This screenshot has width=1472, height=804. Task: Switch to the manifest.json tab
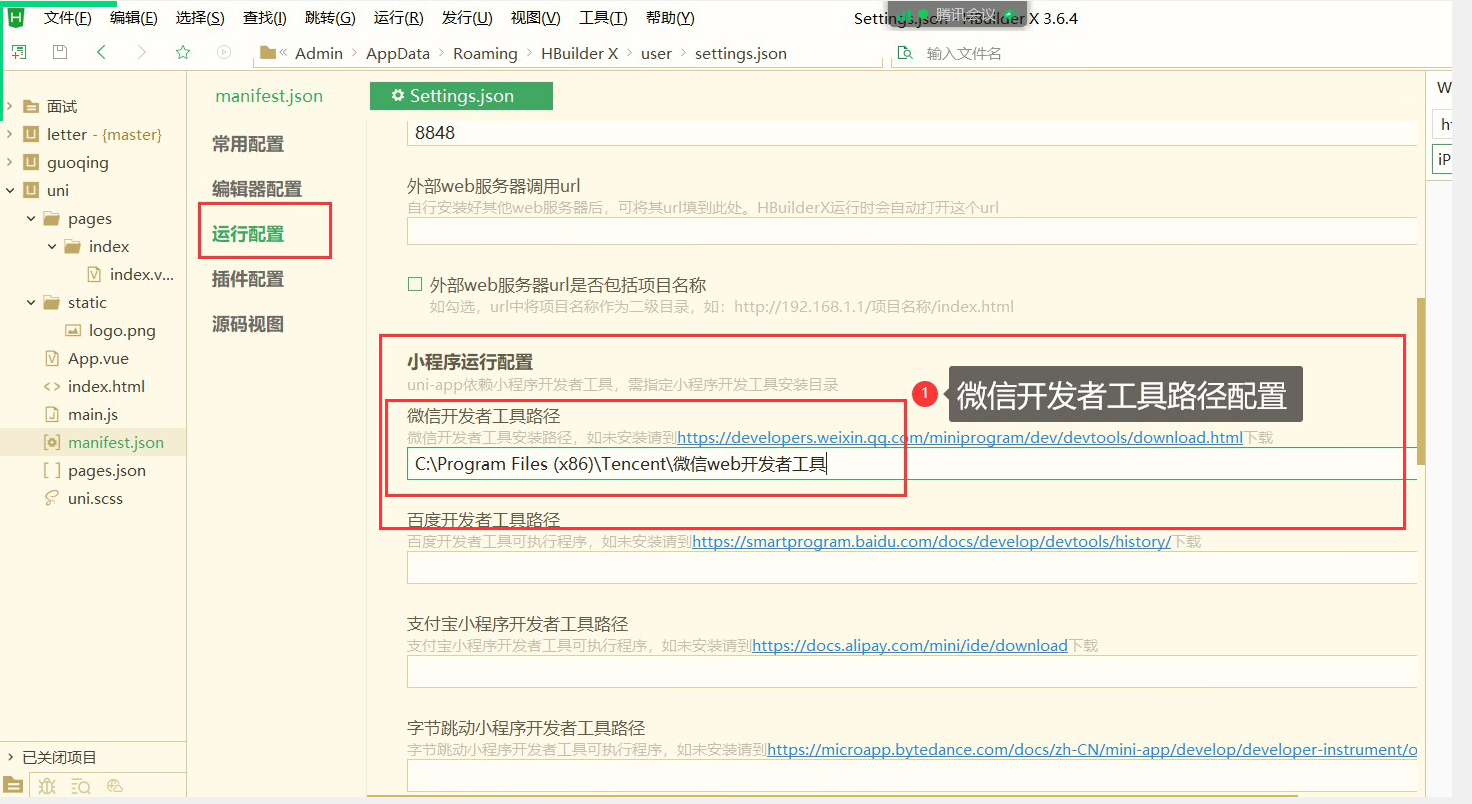[269, 96]
